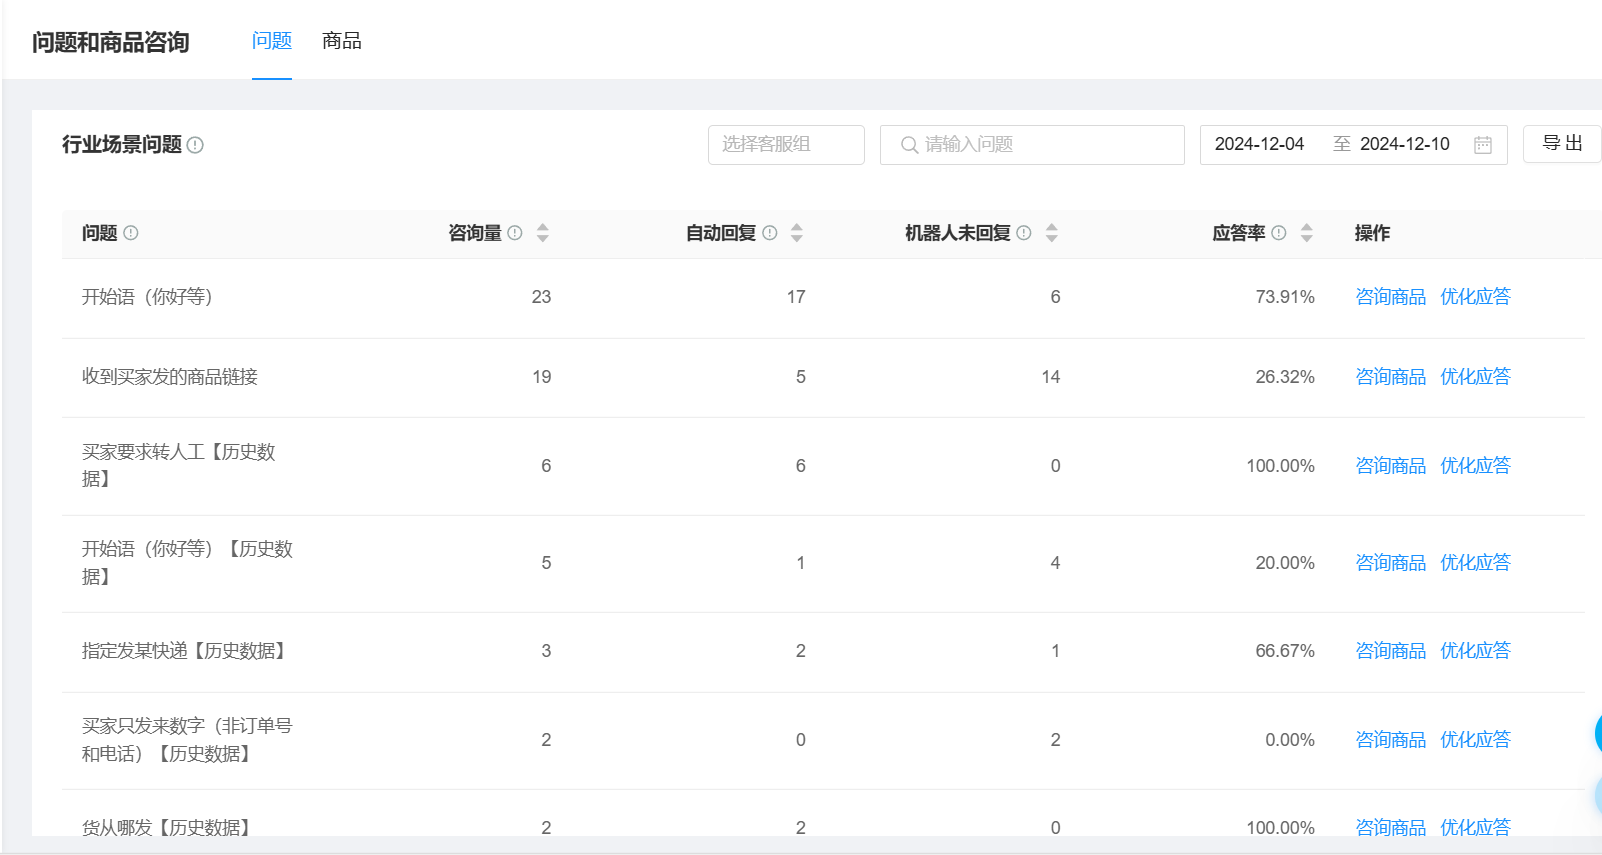The image size is (1602, 855).
Task: Open 咨询商品 for 买家要求转人工 row
Action: (x=1391, y=466)
